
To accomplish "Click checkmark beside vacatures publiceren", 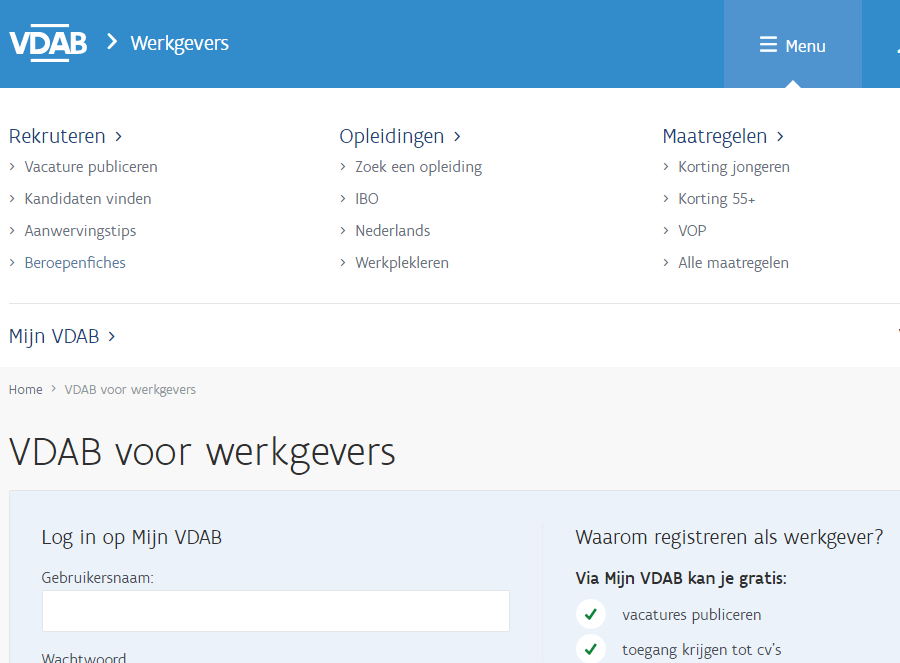I will tap(591, 614).
